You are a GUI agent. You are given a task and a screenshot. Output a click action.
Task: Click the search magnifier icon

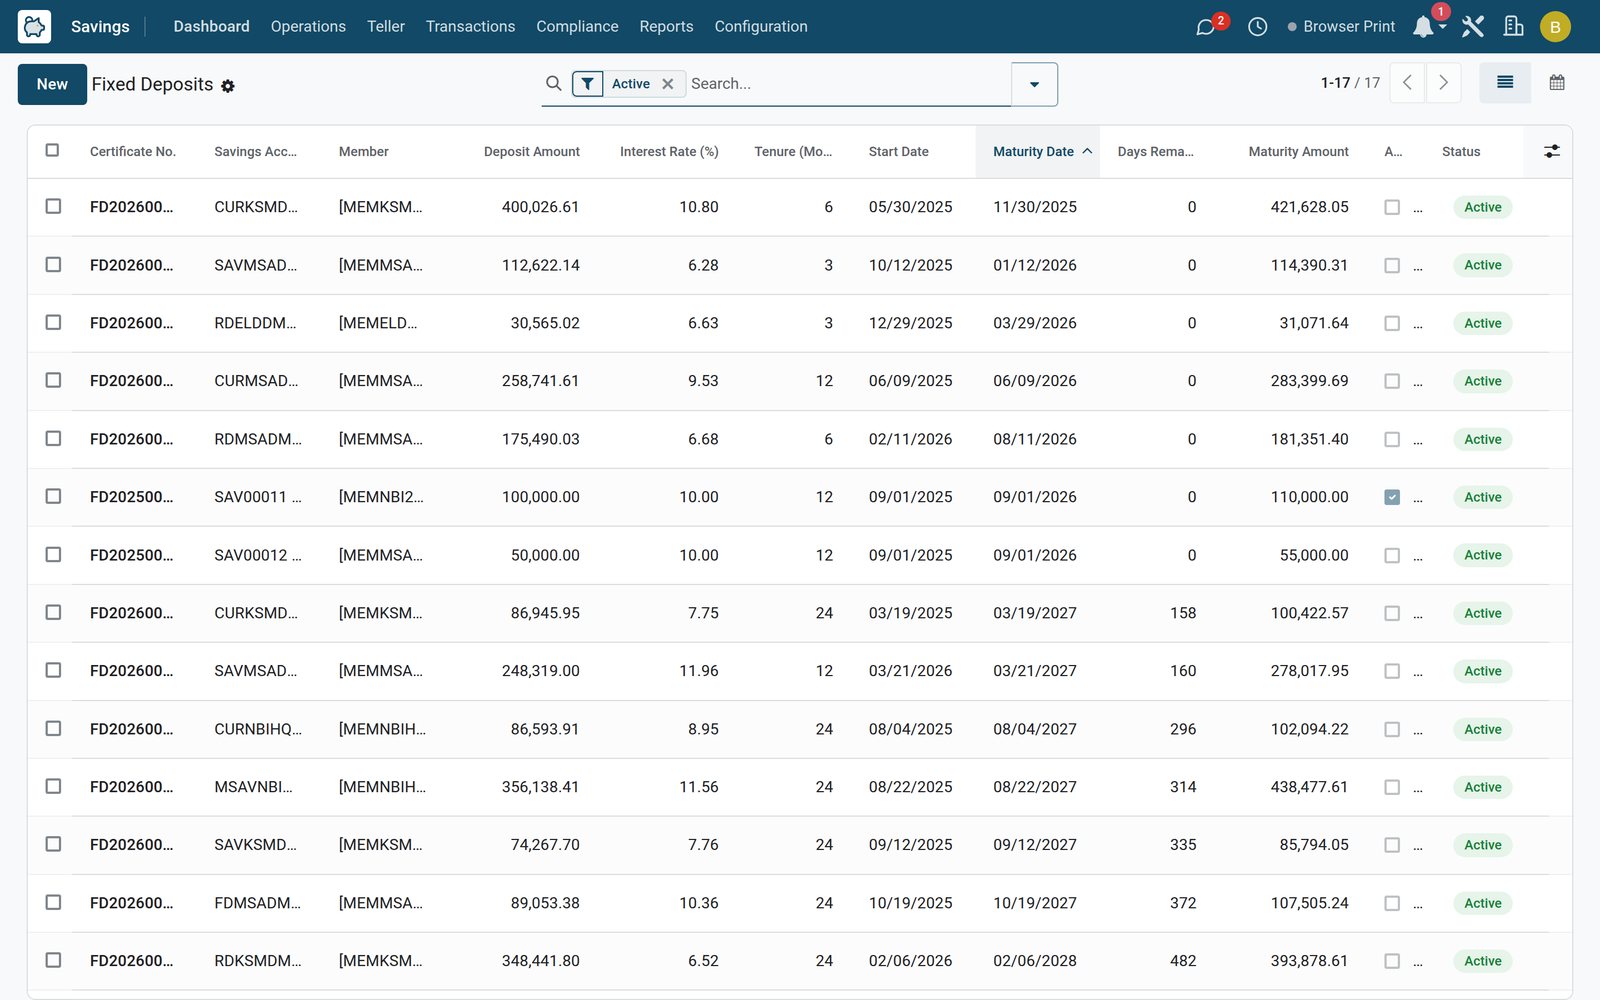[x=553, y=84]
